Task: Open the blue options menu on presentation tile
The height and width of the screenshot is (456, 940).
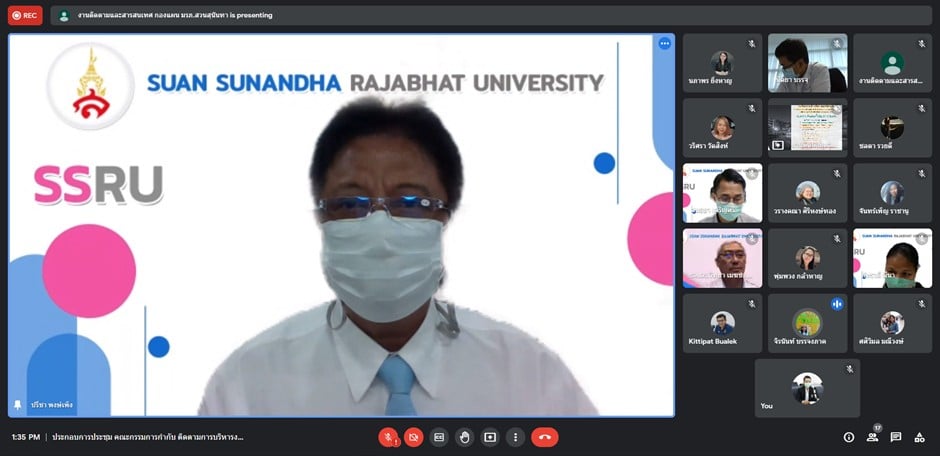Action: point(664,44)
